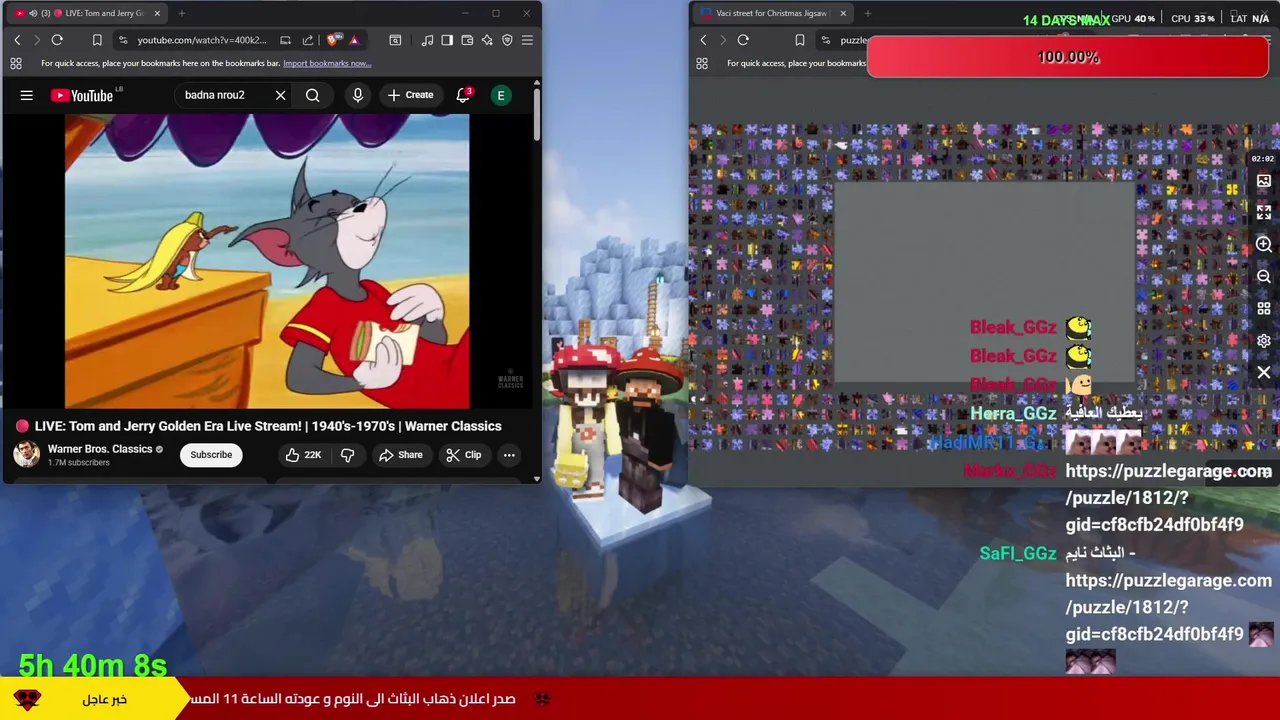Click Import bookmarks now link
1280x720 pixels.
coord(327,63)
